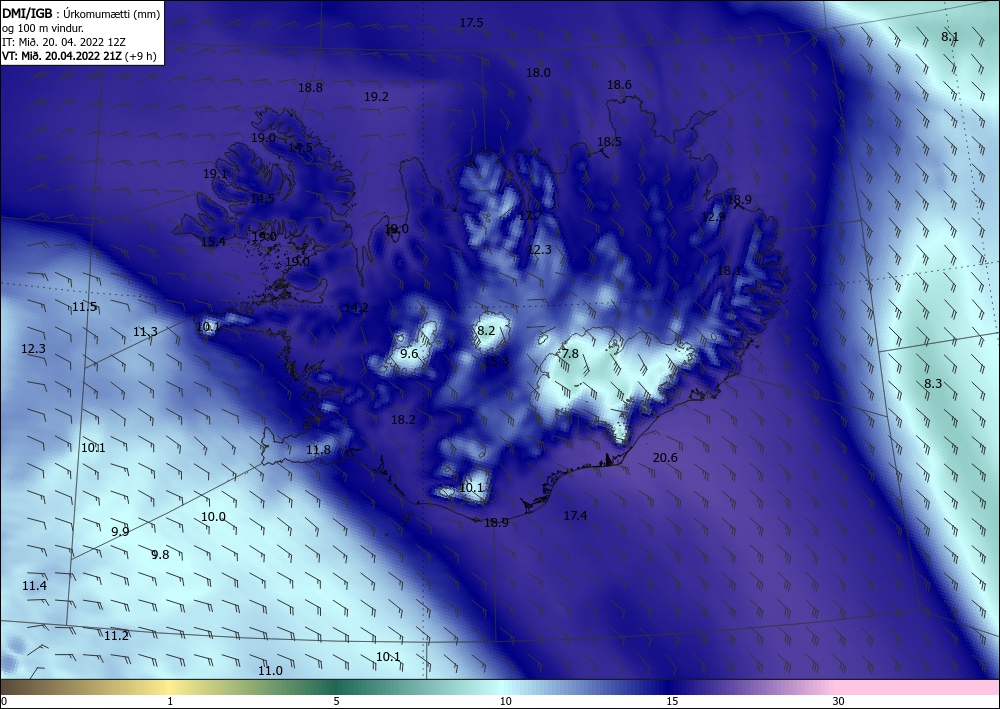The width and height of the screenshot is (1000, 709).
Task: Click the 30 tick on the color scale
Action: tap(839, 702)
